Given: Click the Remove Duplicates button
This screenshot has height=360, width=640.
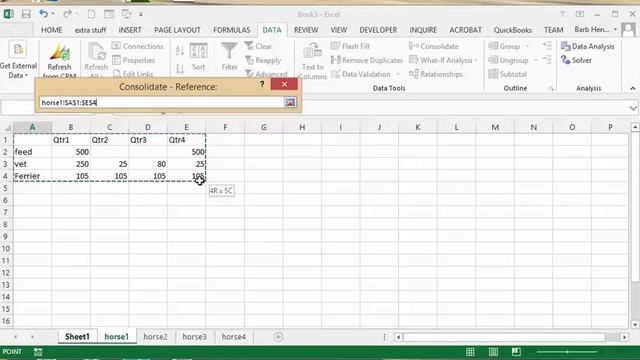Looking at the screenshot, I should coord(367,60).
